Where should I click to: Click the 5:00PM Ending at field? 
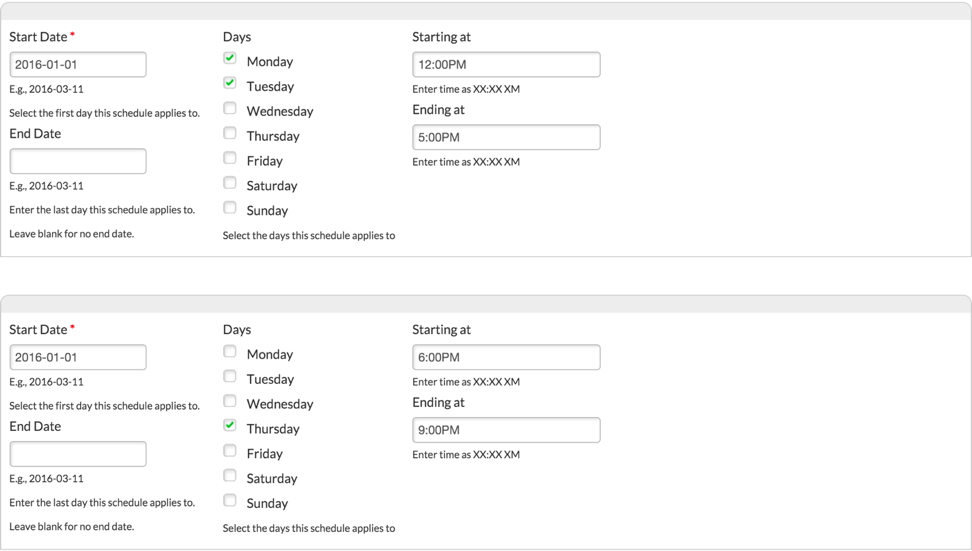[x=506, y=137]
